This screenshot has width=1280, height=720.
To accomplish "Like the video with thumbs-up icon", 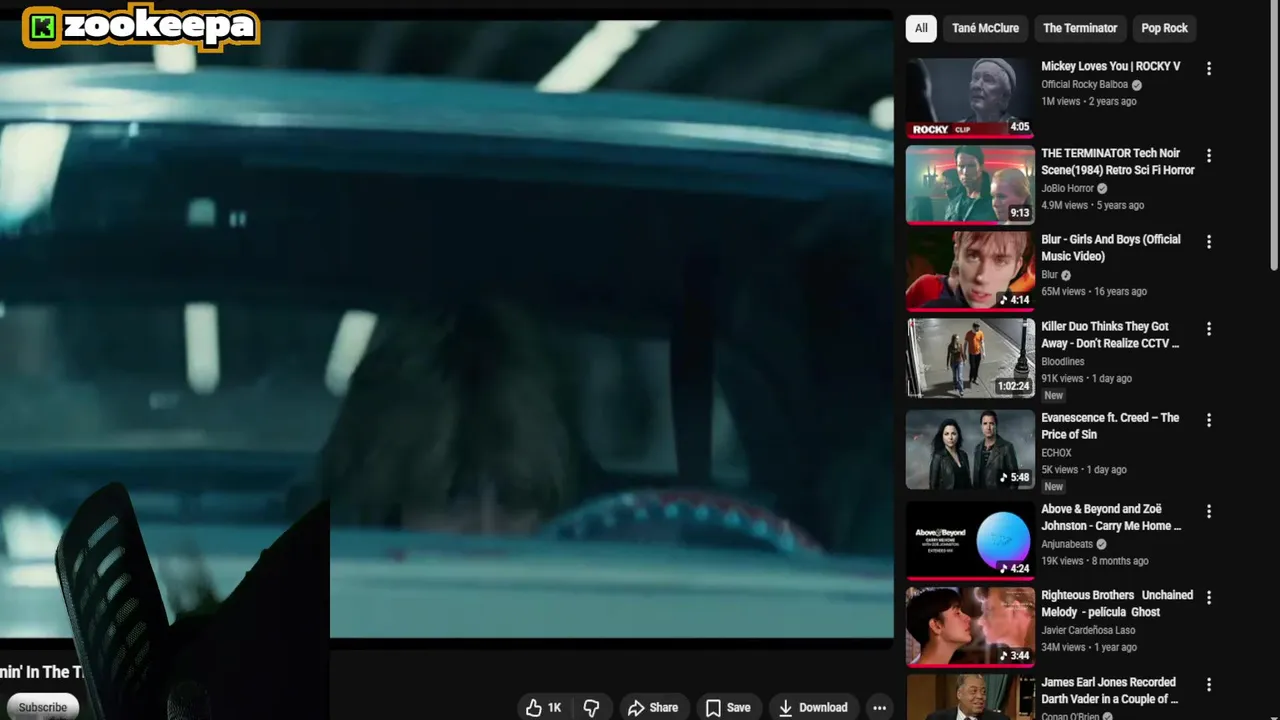I will point(534,707).
